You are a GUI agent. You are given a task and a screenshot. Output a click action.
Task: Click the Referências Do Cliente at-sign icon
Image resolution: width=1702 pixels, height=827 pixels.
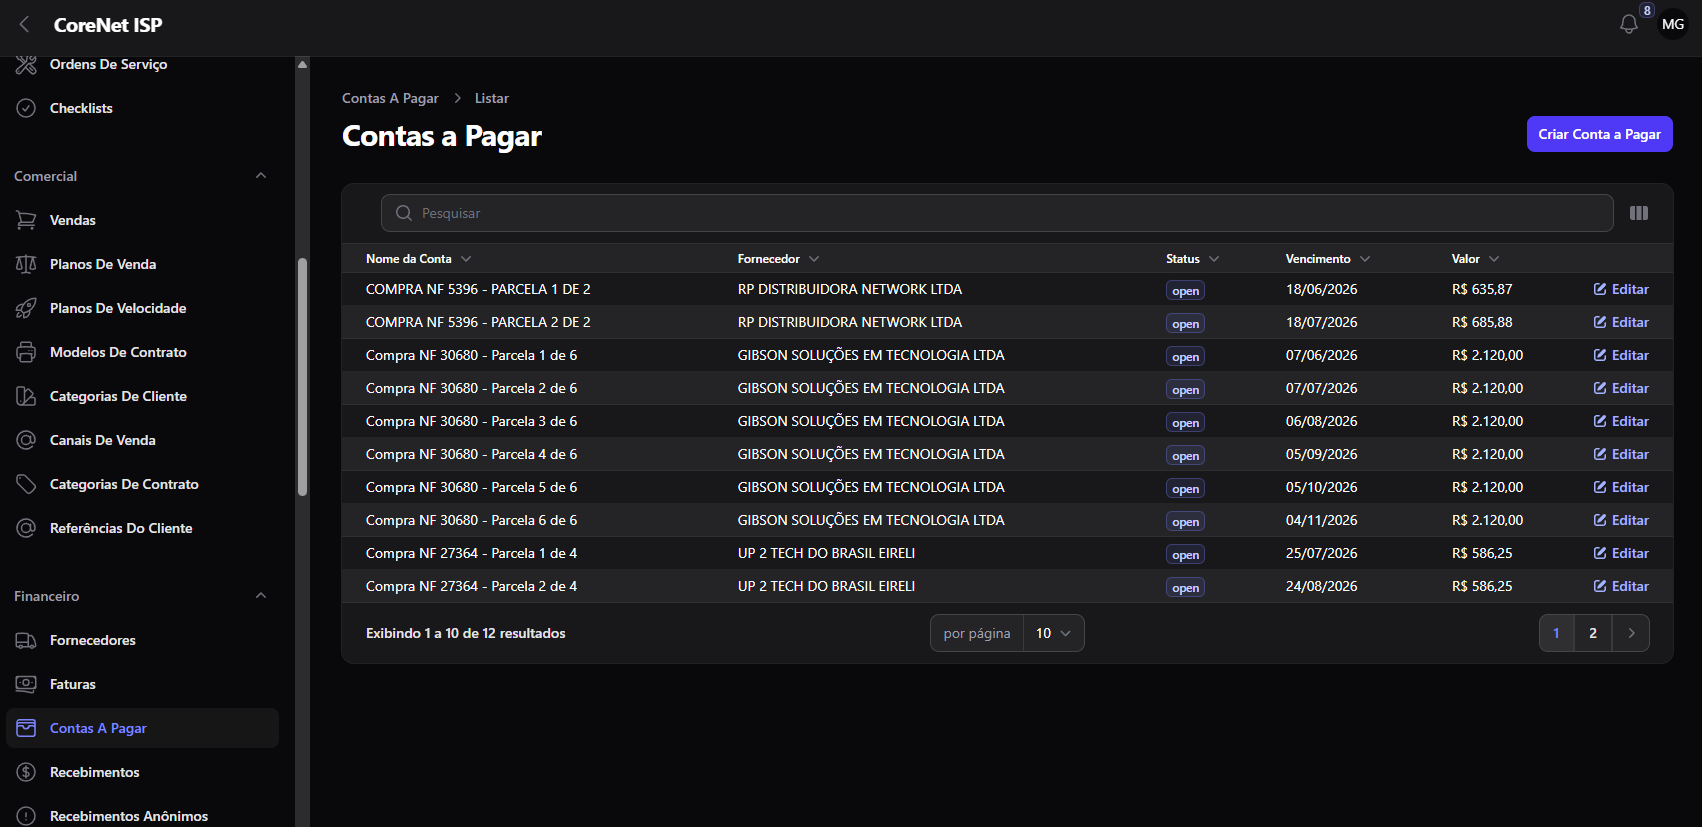tap(26, 528)
